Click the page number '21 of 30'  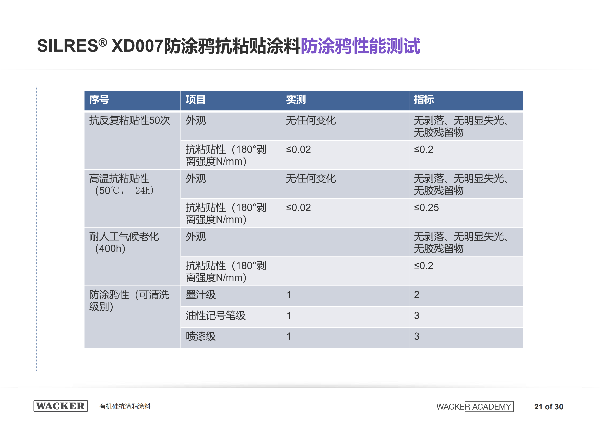pyautogui.click(x=549, y=406)
